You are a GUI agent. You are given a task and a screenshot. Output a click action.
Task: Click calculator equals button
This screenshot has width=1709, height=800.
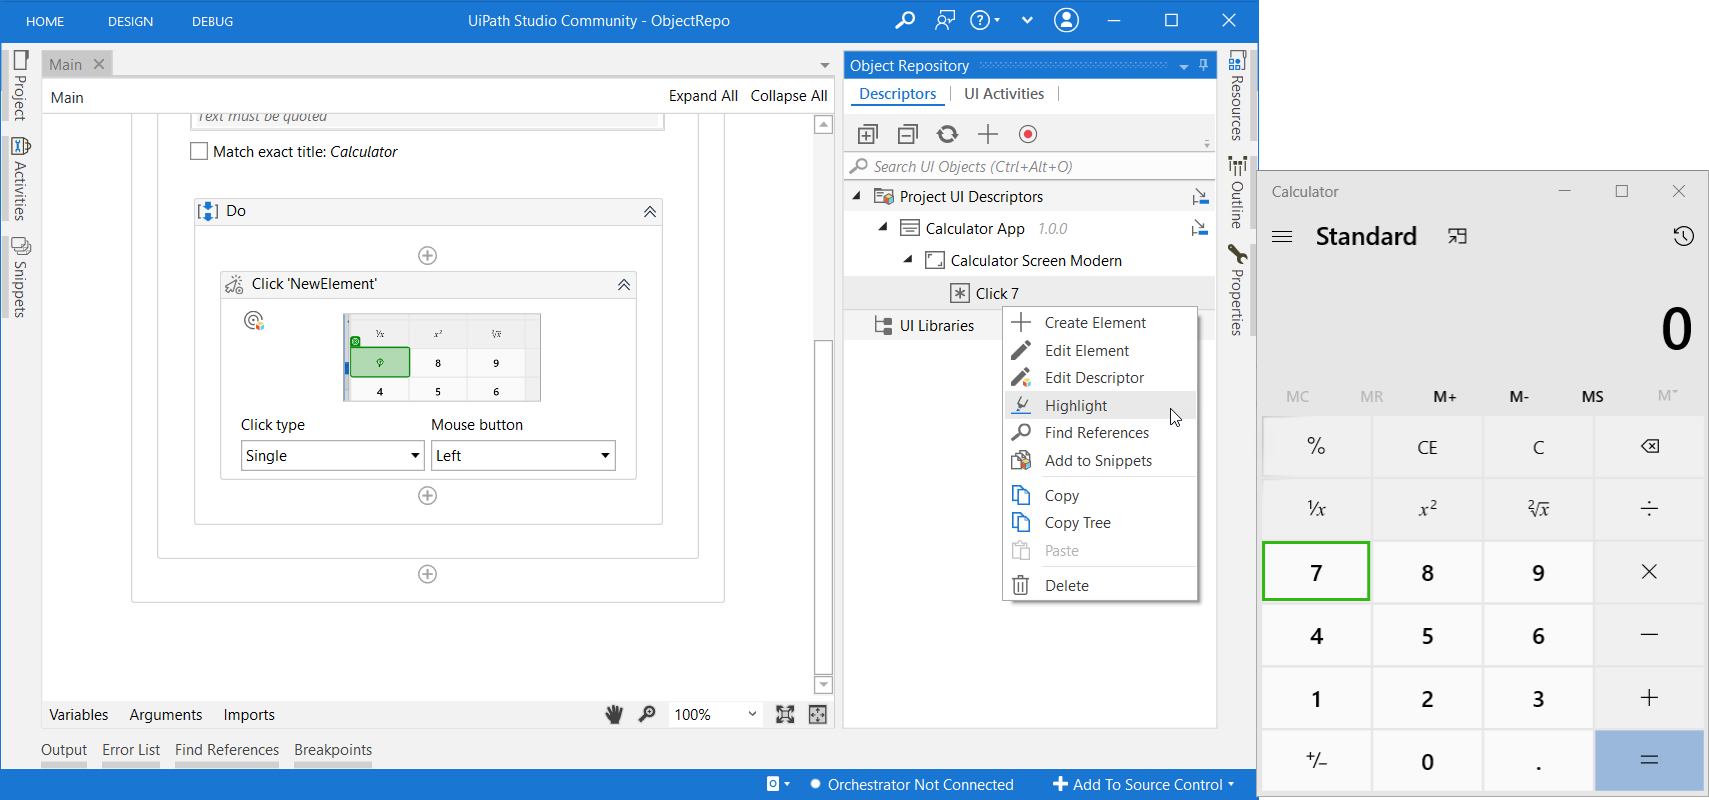pos(1649,761)
